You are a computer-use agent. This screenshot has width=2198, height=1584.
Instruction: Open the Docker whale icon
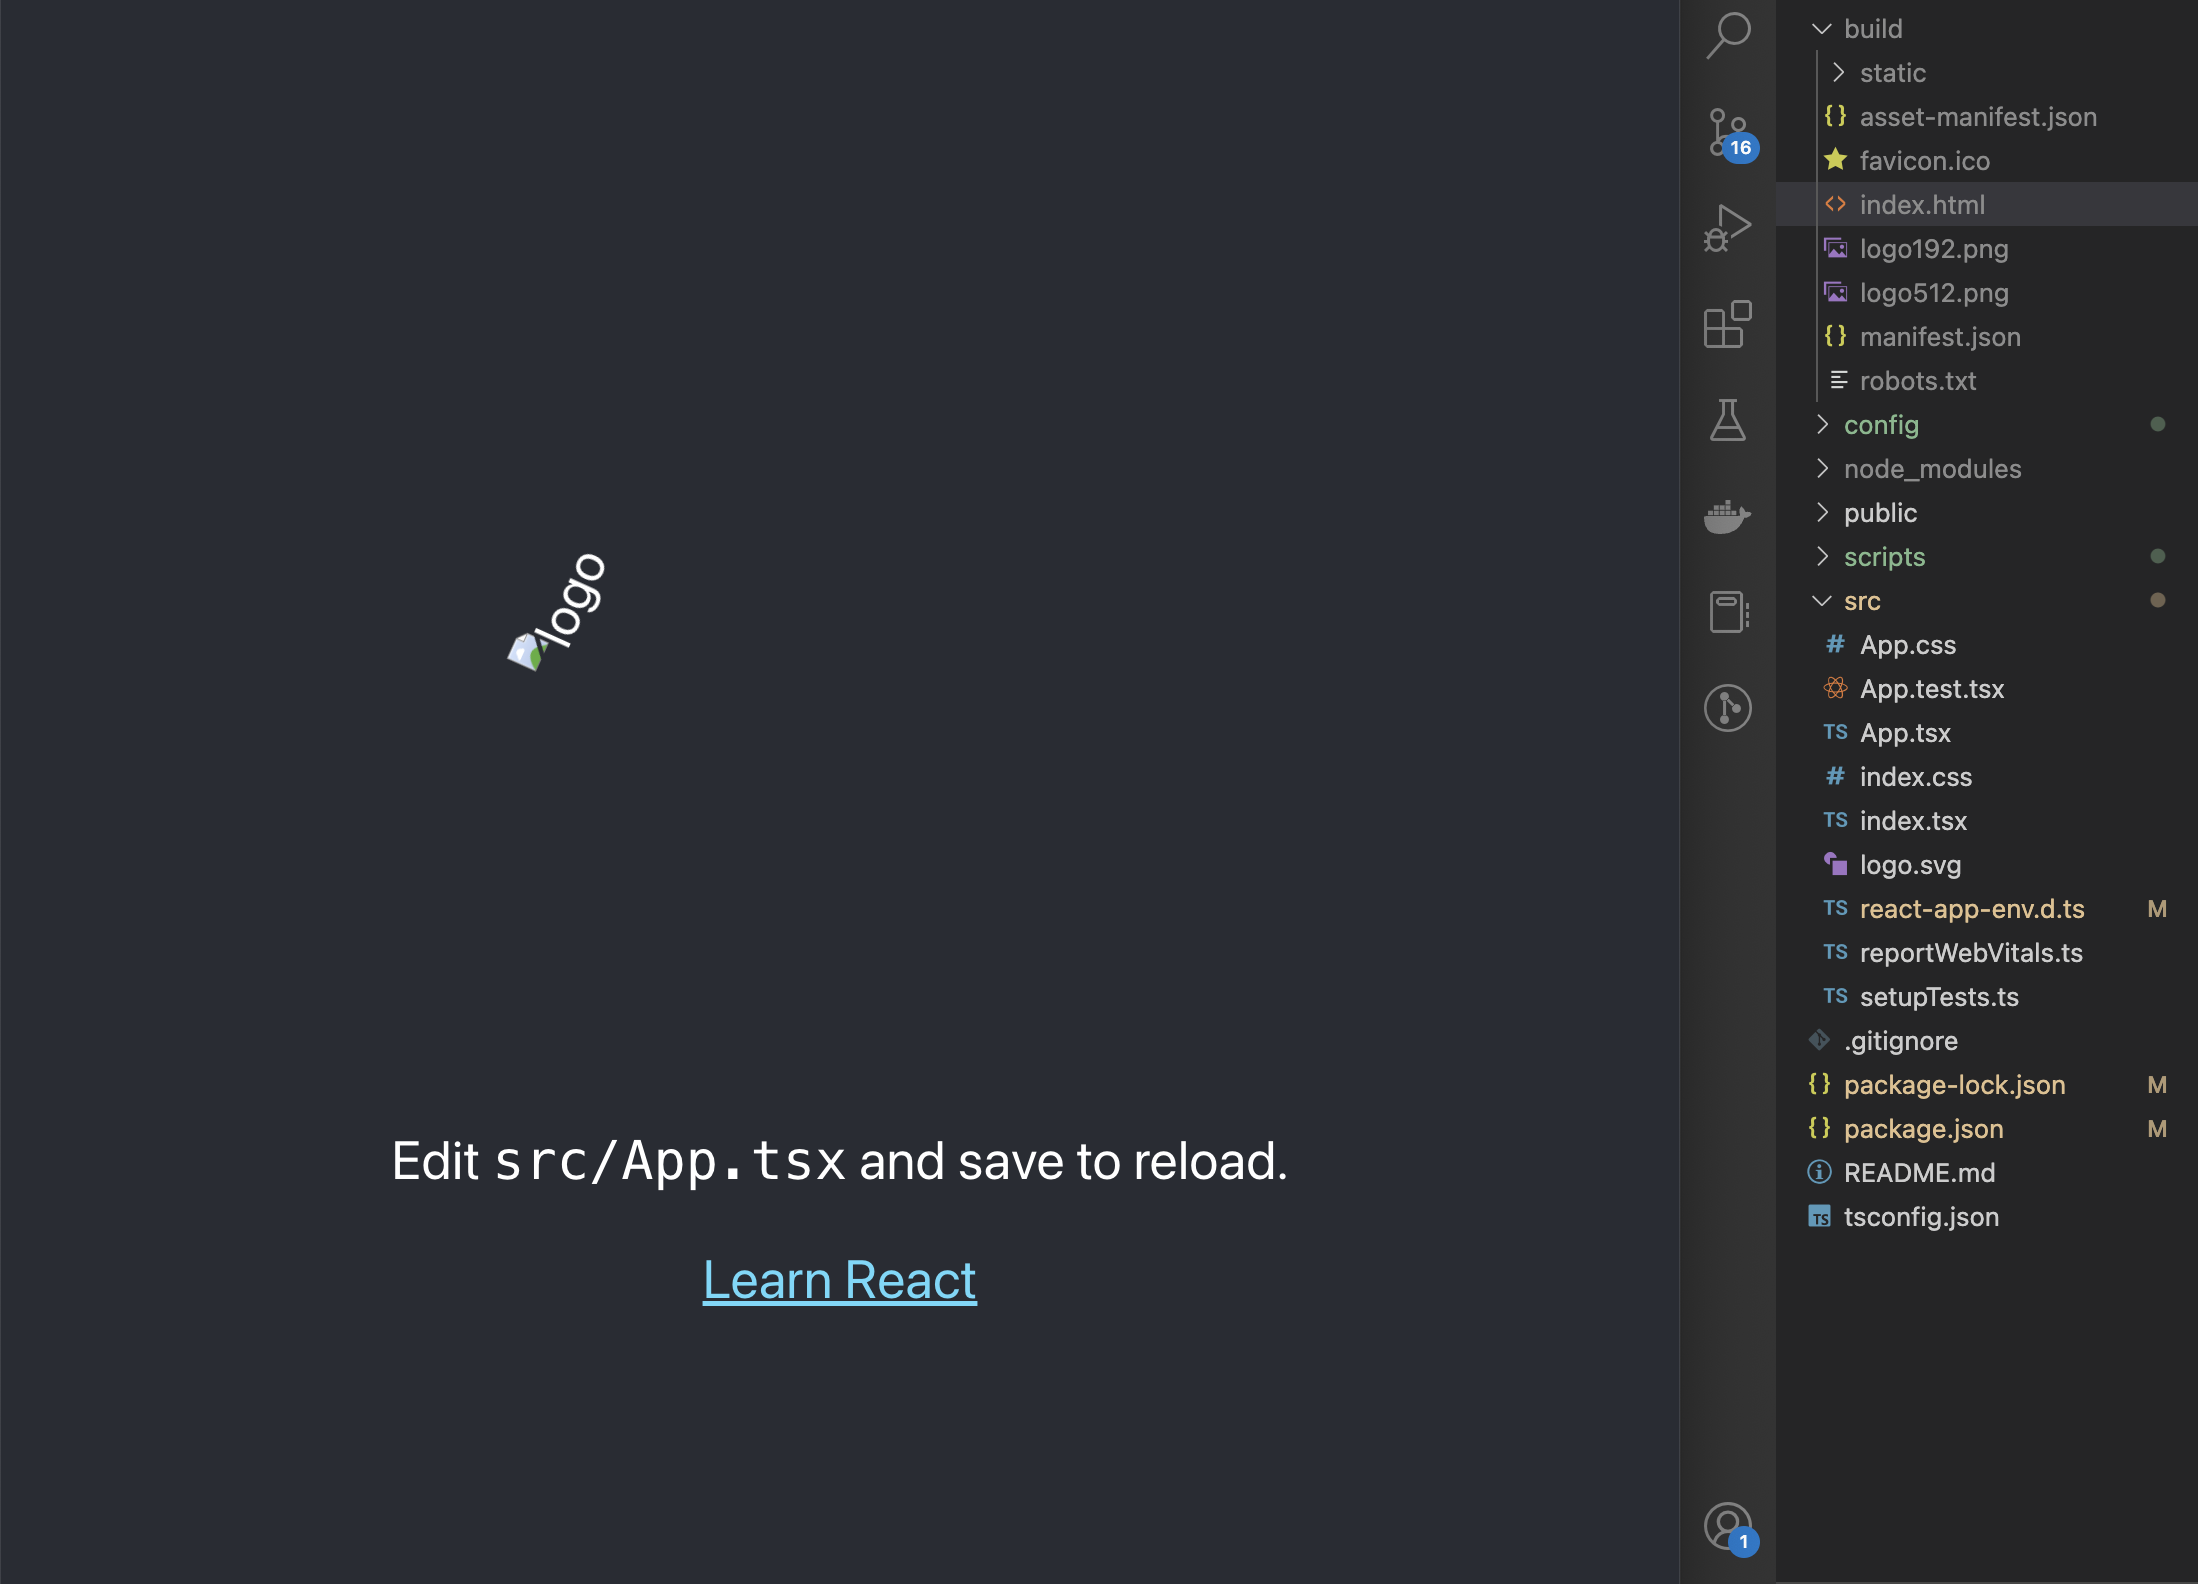[x=1727, y=516]
